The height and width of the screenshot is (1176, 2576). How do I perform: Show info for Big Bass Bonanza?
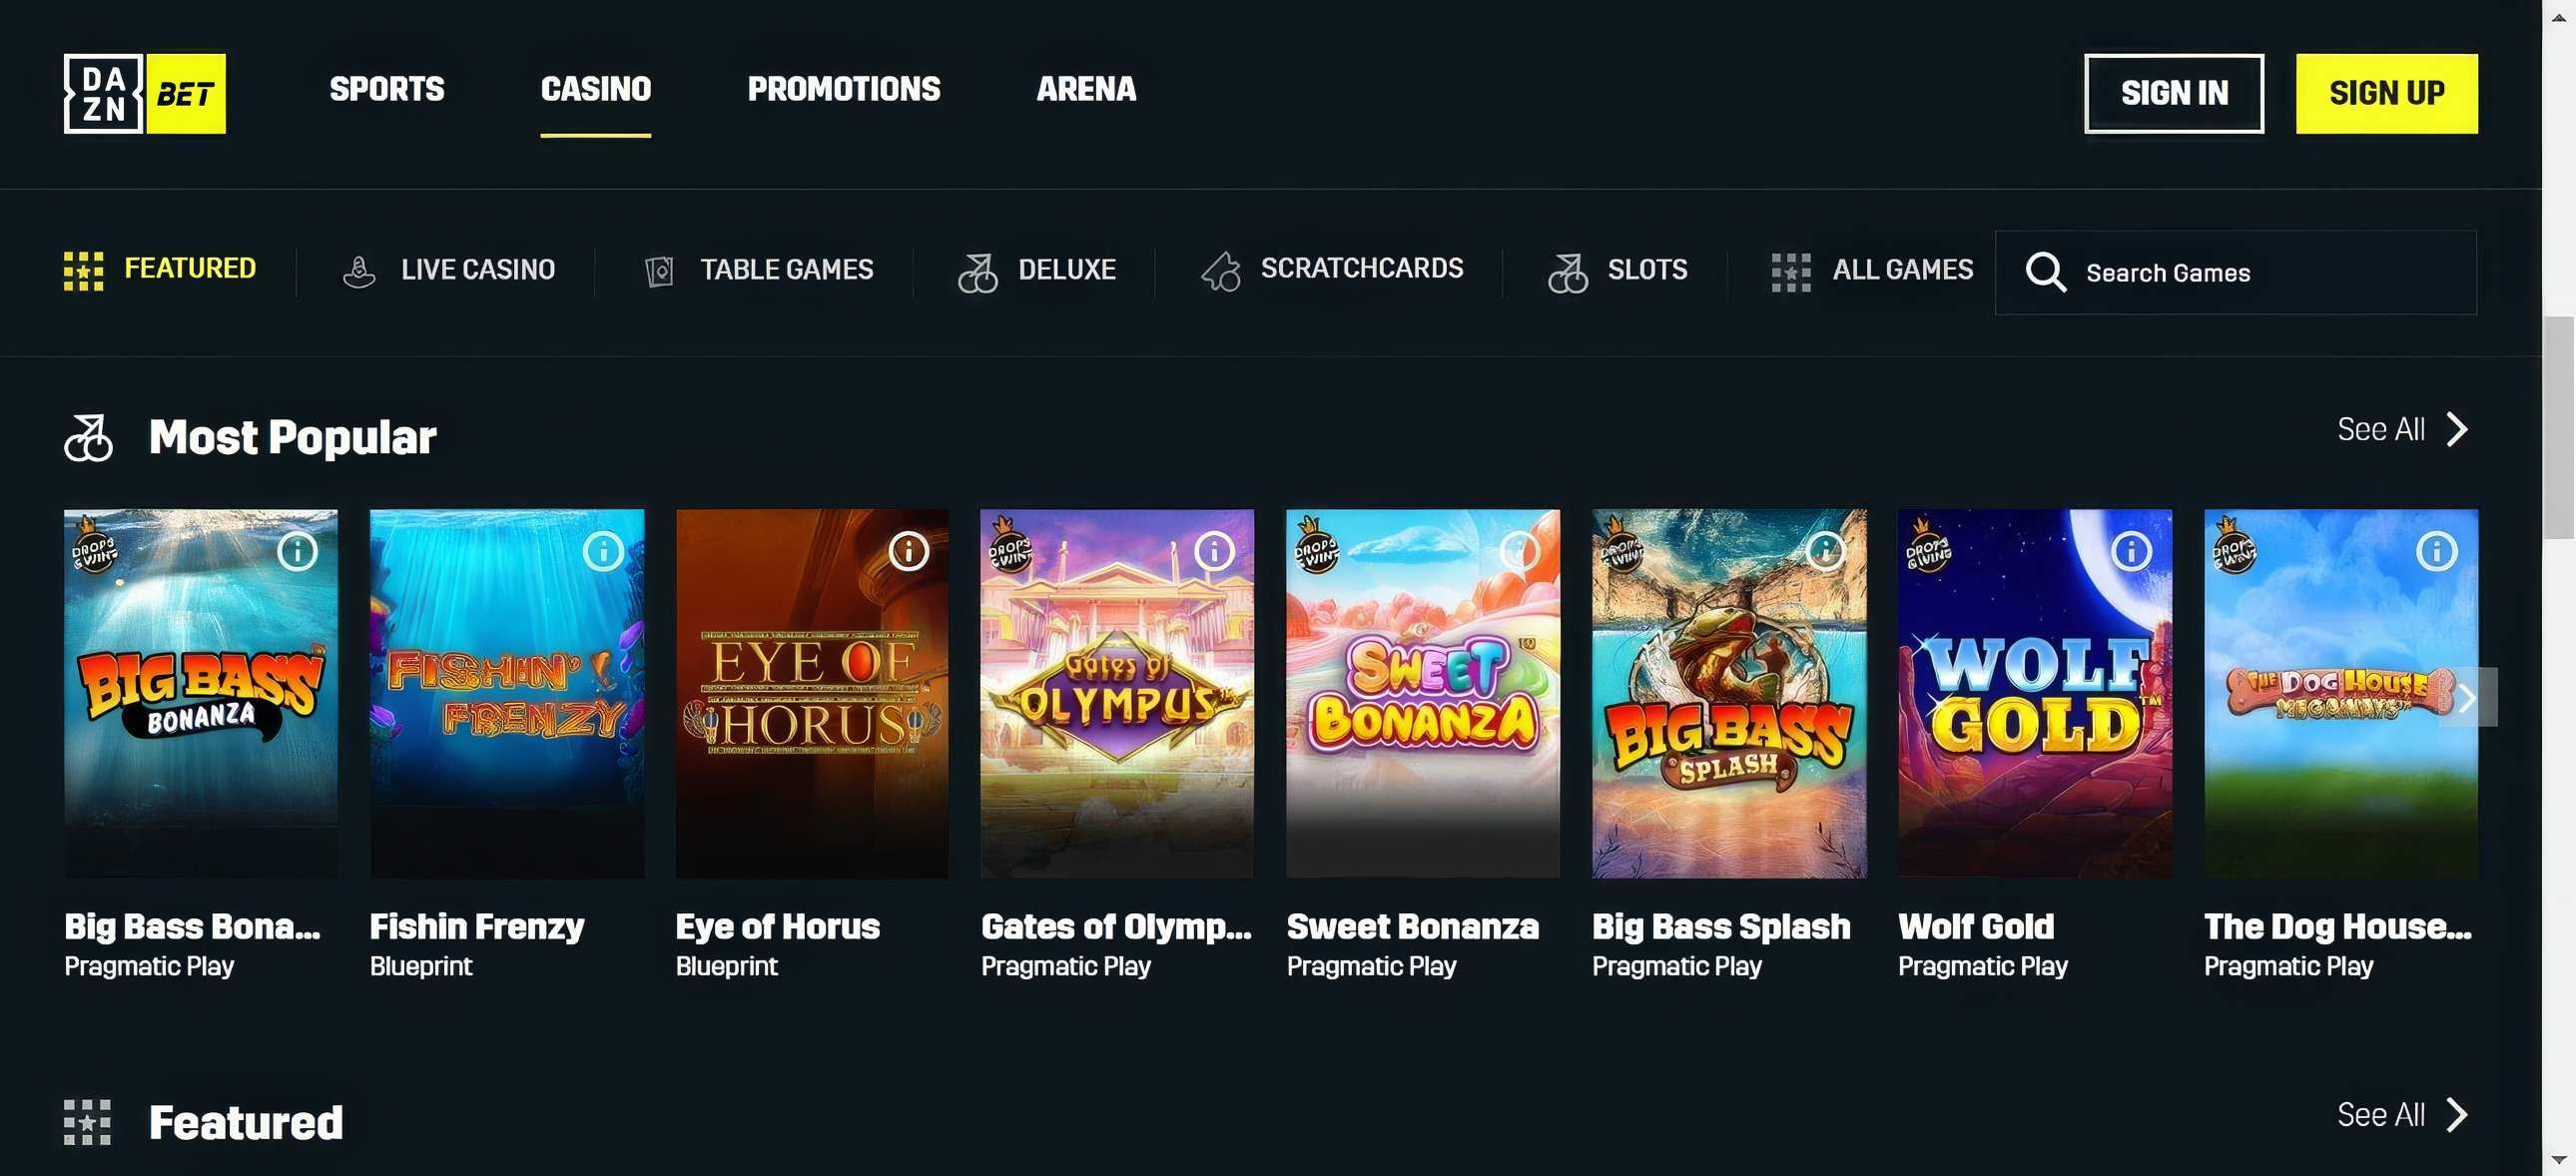[x=296, y=550]
